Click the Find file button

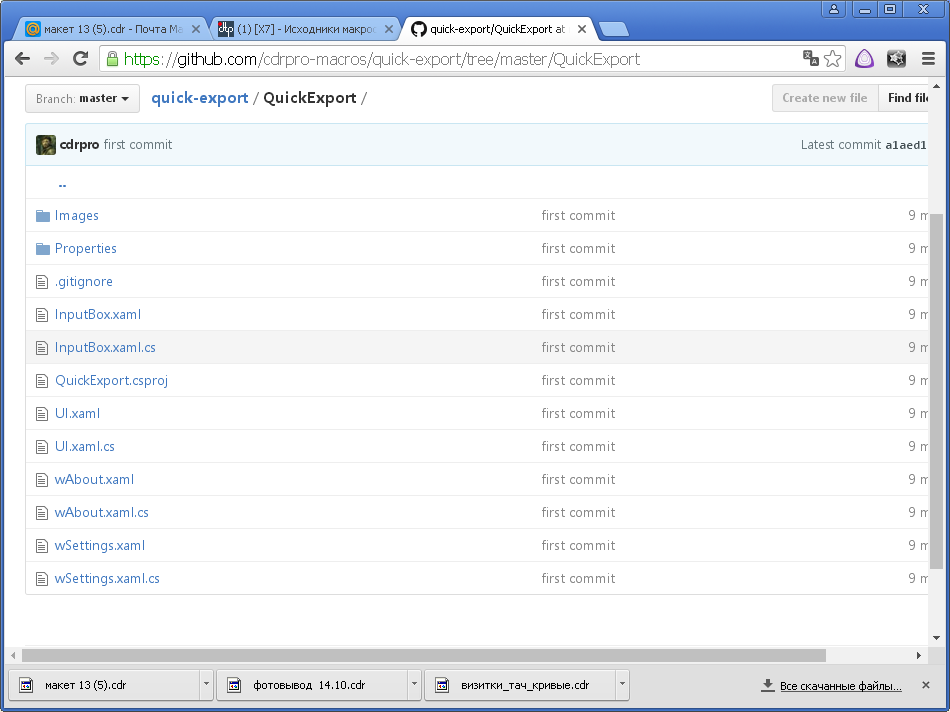[x=904, y=98]
